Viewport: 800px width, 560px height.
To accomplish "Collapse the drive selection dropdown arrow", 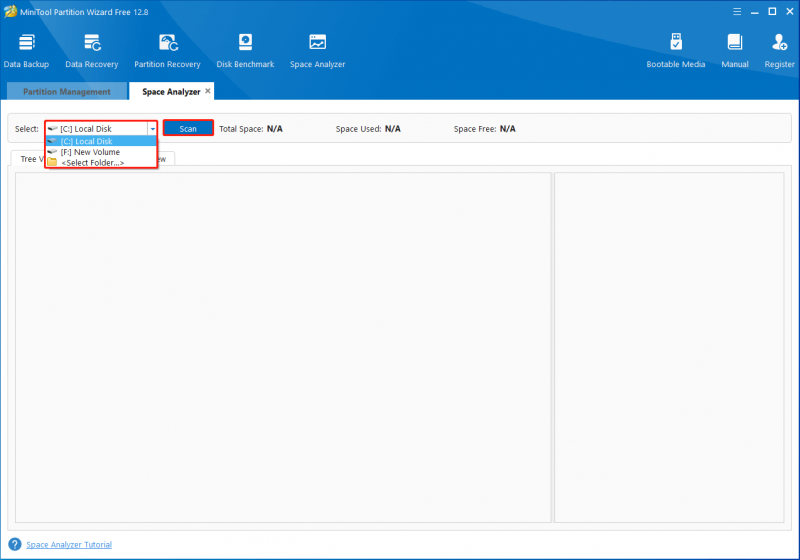I will 153,129.
